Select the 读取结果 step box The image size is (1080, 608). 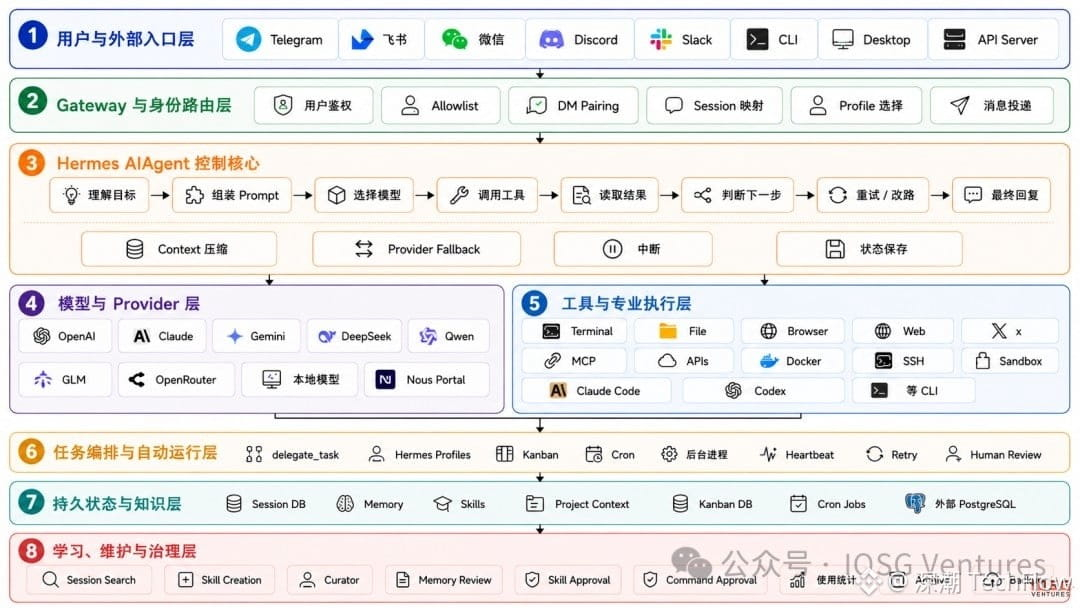click(x=610, y=195)
